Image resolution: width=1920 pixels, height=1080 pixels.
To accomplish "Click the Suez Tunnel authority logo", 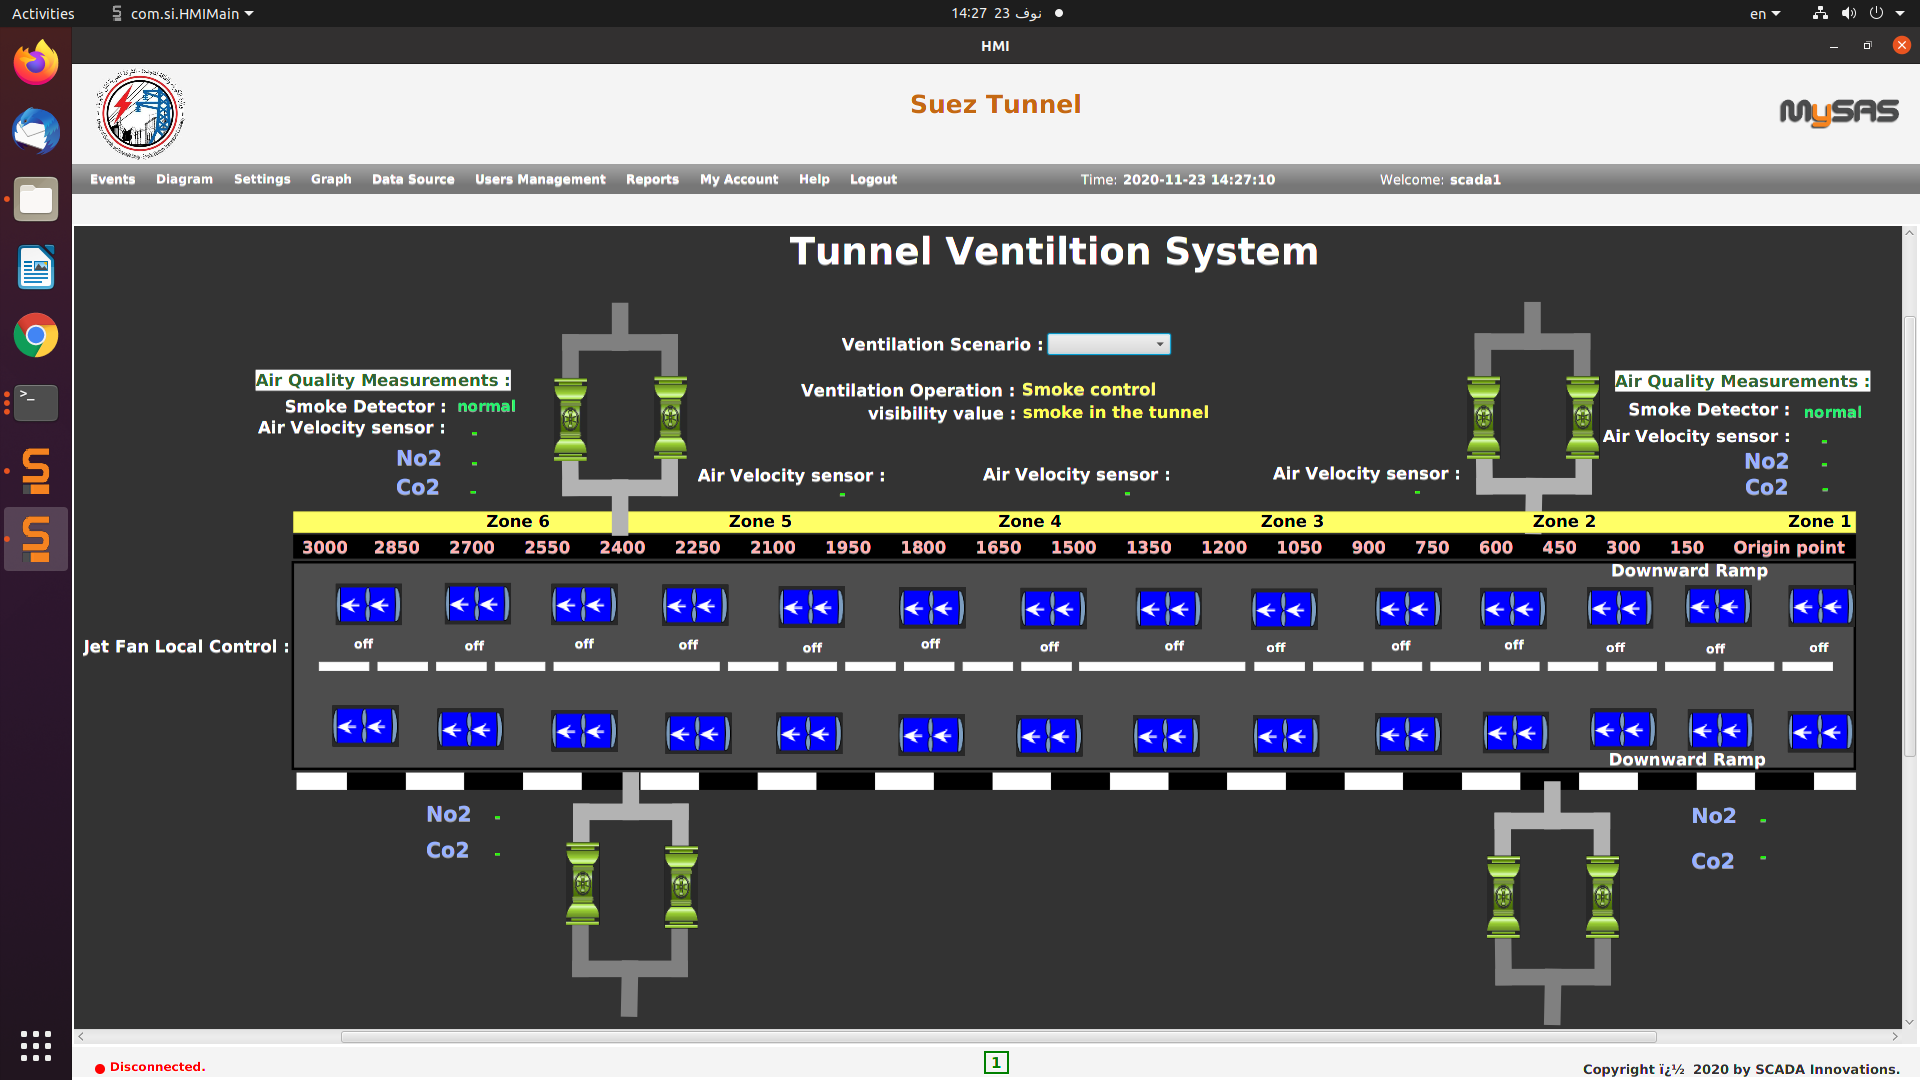I will pyautogui.click(x=140, y=114).
